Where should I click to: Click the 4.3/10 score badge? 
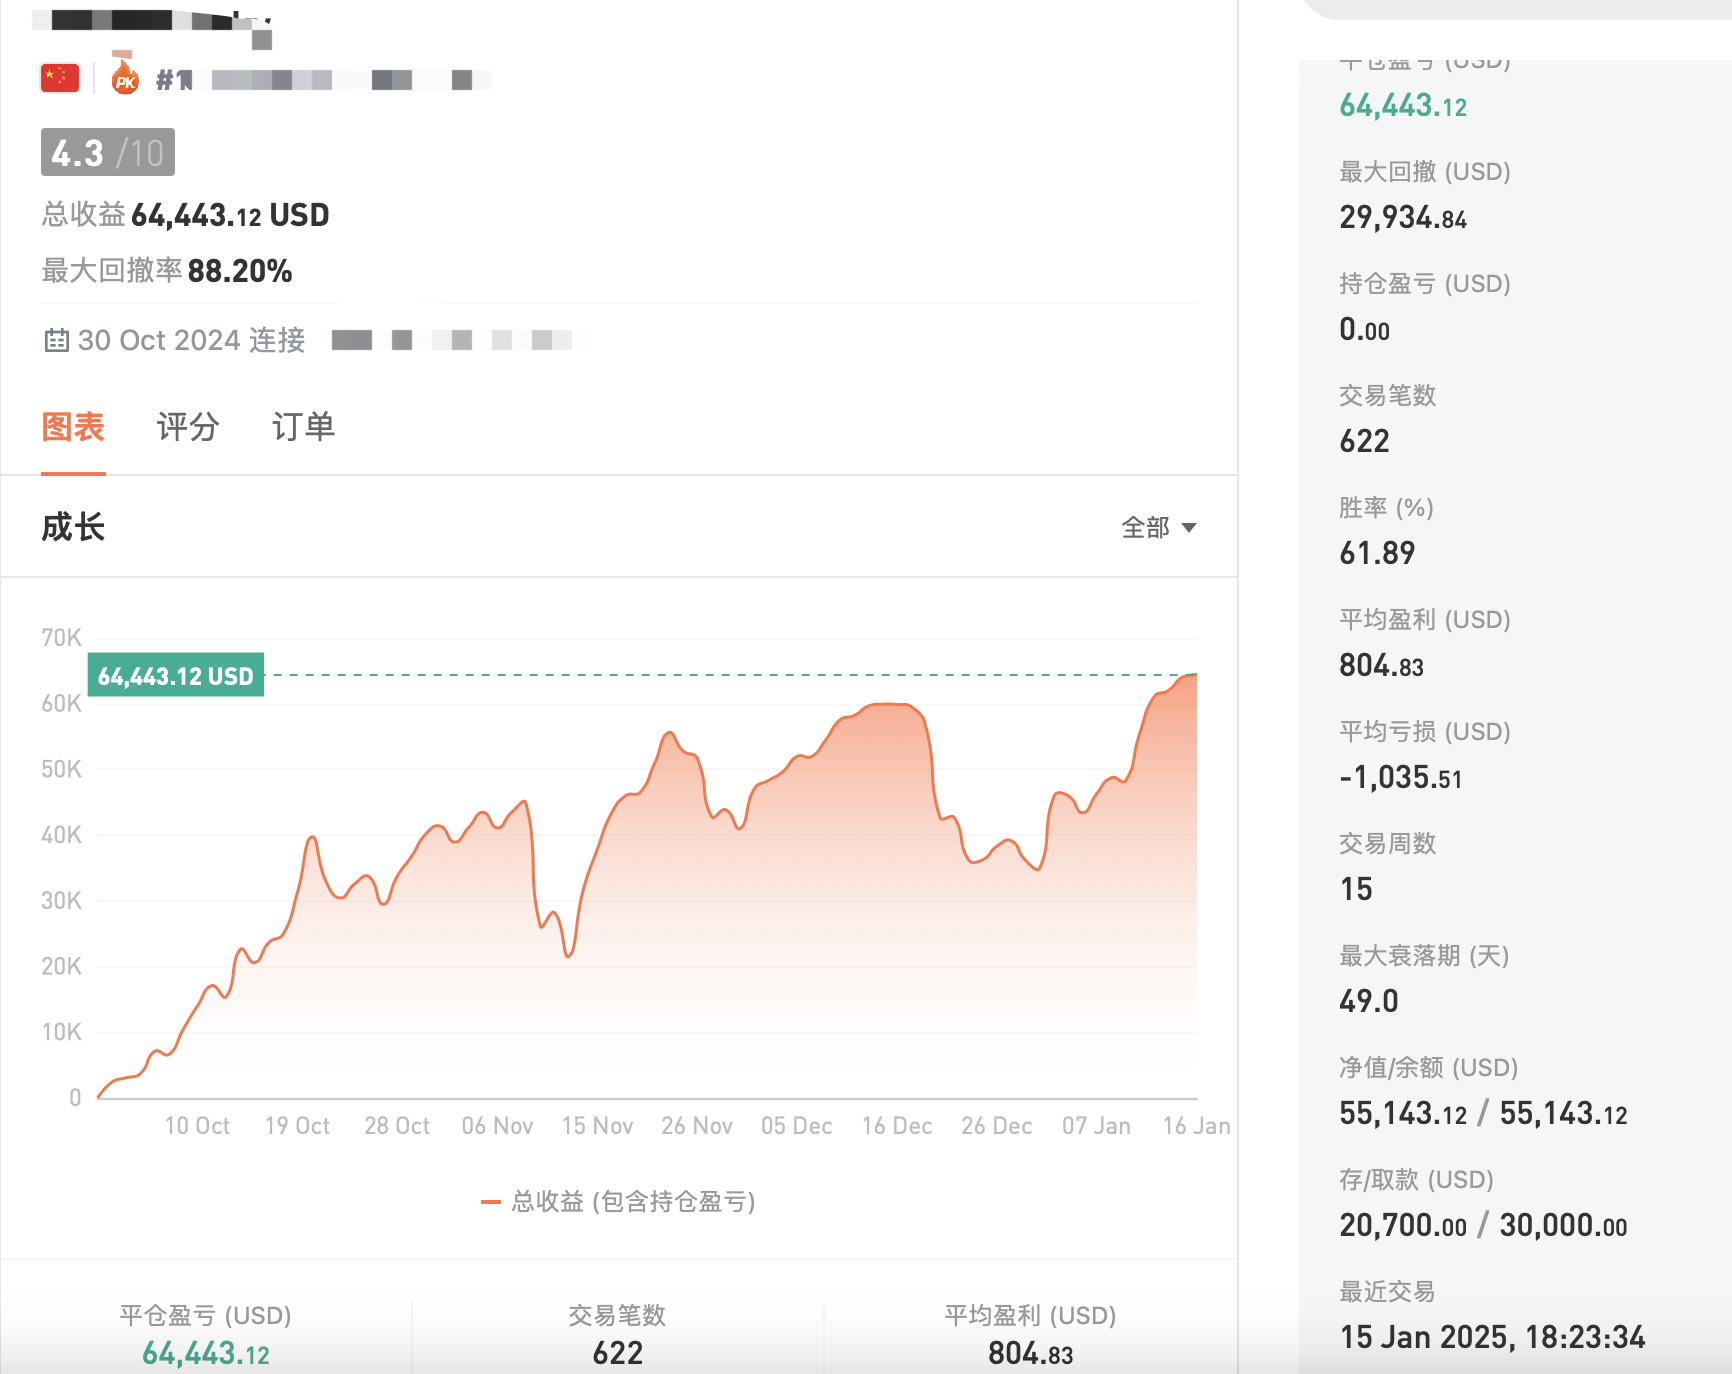pyautogui.click(x=108, y=152)
